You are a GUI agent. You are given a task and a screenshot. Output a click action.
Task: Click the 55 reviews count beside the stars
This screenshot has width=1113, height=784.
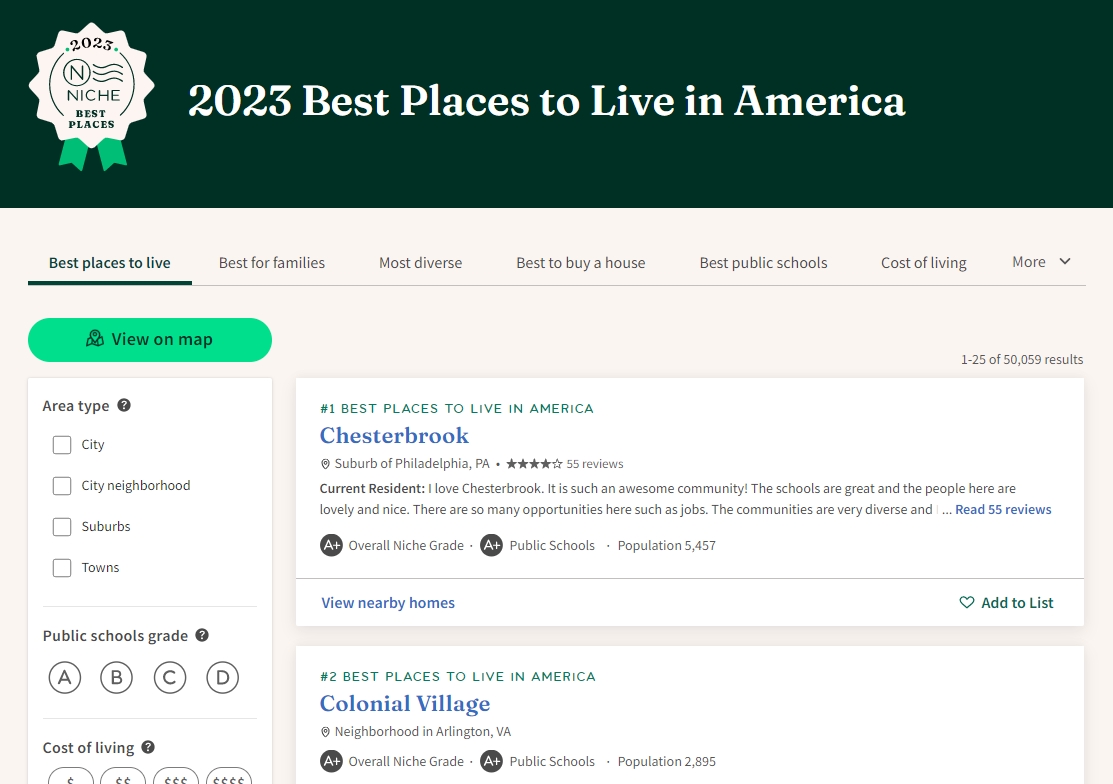(x=595, y=464)
